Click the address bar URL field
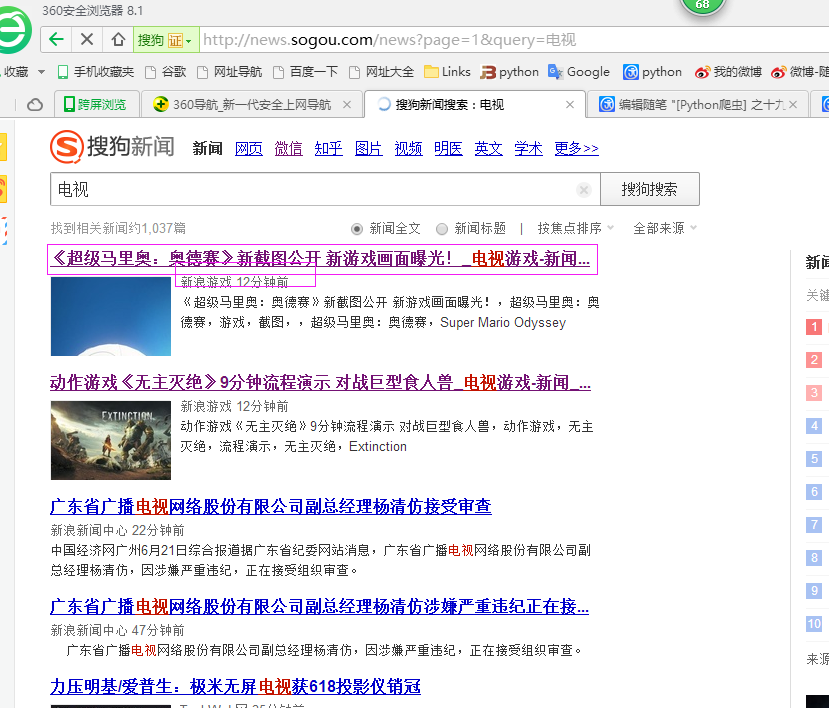The height and width of the screenshot is (708, 829). (513, 40)
